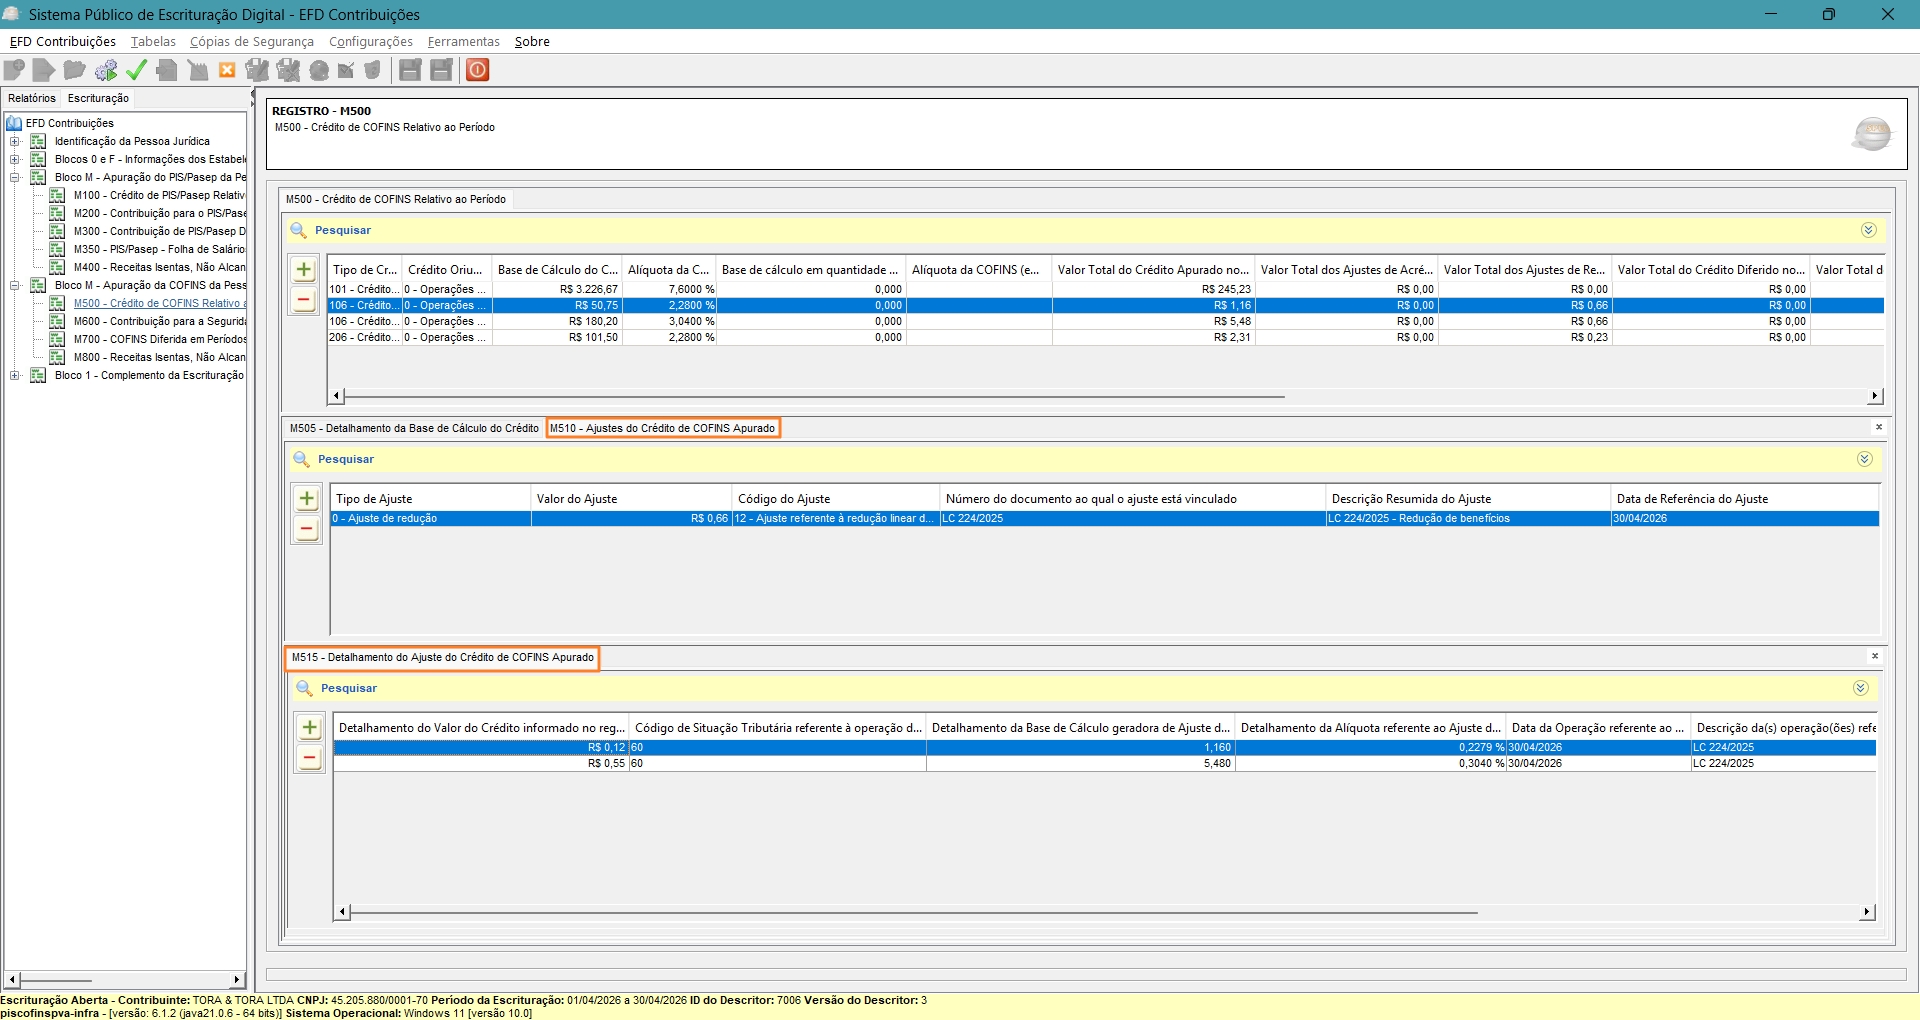Click the Código do Ajuste column header
This screenshot has height=1020, width=1920.
tap(836, 499)
